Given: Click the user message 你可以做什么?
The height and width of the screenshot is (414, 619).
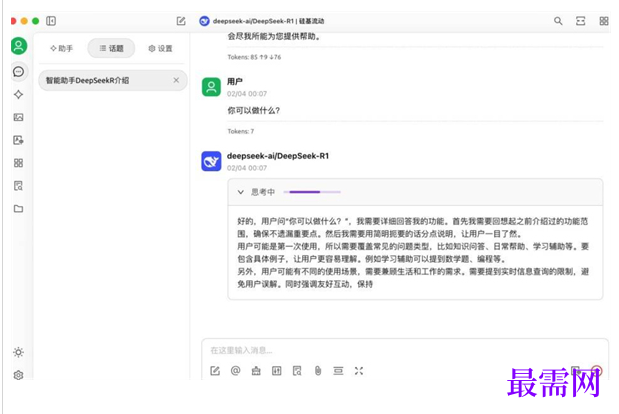Looking at the screenshot, I should point(253,111).
